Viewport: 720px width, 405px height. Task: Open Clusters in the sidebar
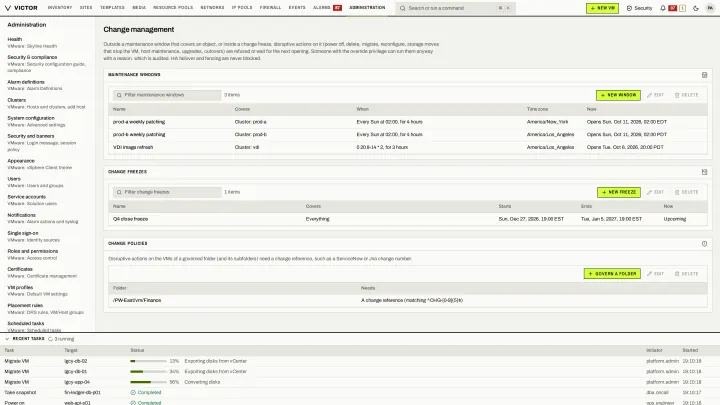46,103
